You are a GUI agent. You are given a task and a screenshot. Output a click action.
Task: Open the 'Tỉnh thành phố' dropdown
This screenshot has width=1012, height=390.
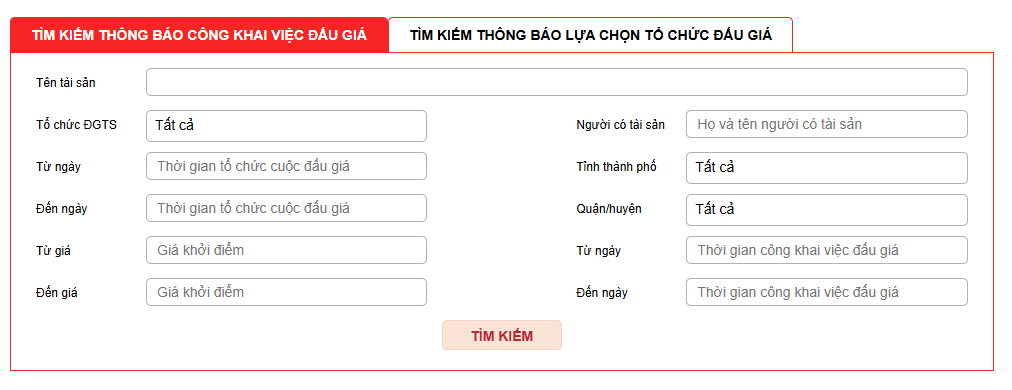(827, 168)
